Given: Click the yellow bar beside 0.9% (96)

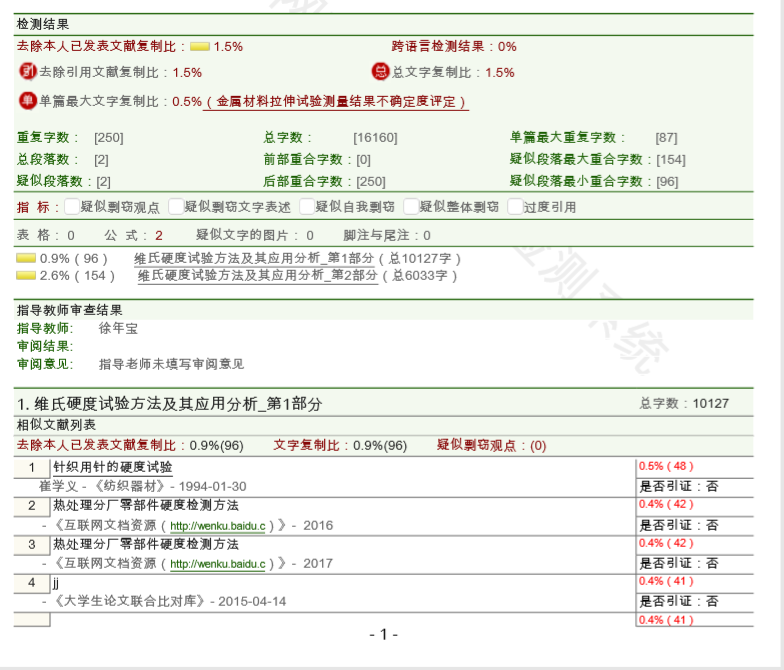Looking at the screenshot, I should [x=26, y=258].
